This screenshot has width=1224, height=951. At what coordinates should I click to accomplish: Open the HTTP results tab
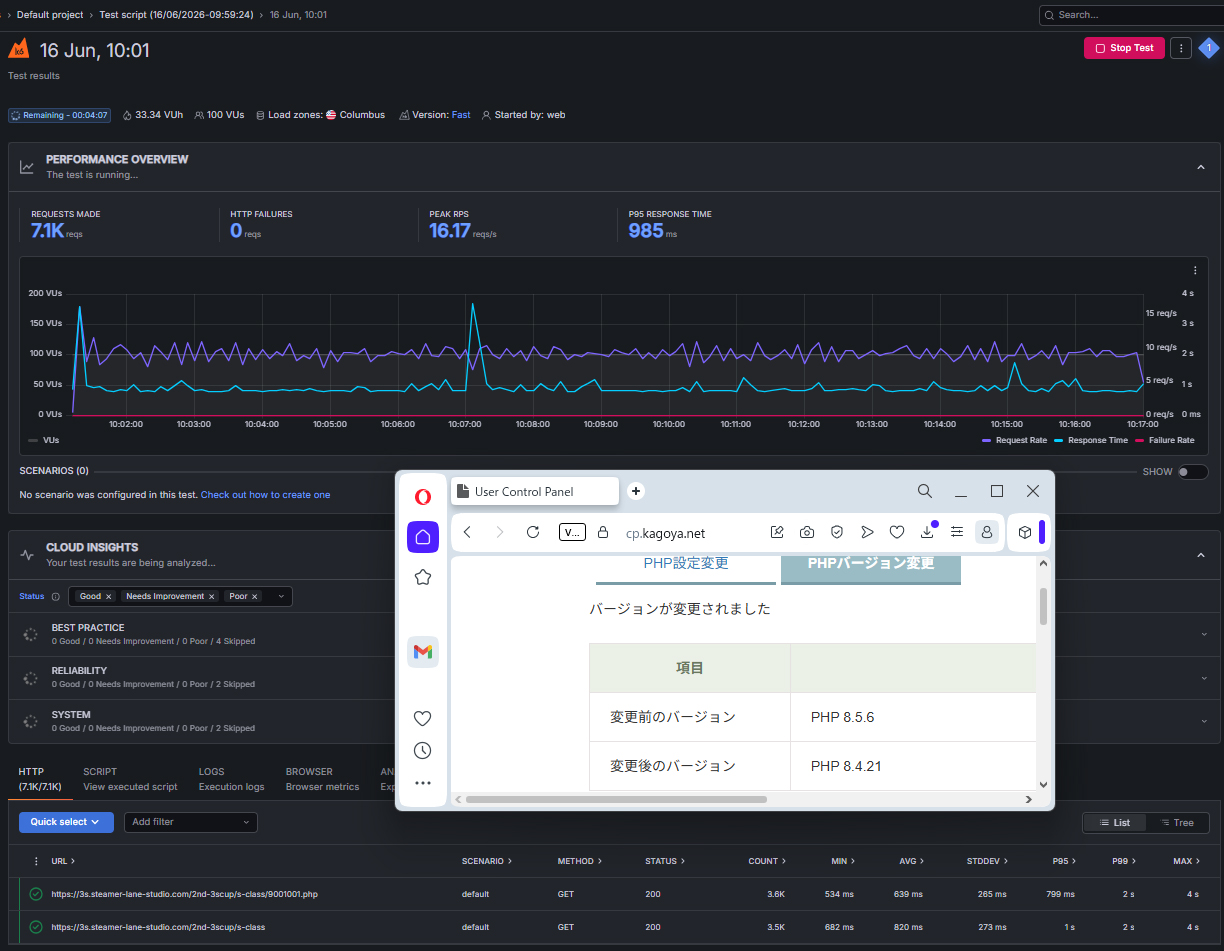[x=40, y=779]
